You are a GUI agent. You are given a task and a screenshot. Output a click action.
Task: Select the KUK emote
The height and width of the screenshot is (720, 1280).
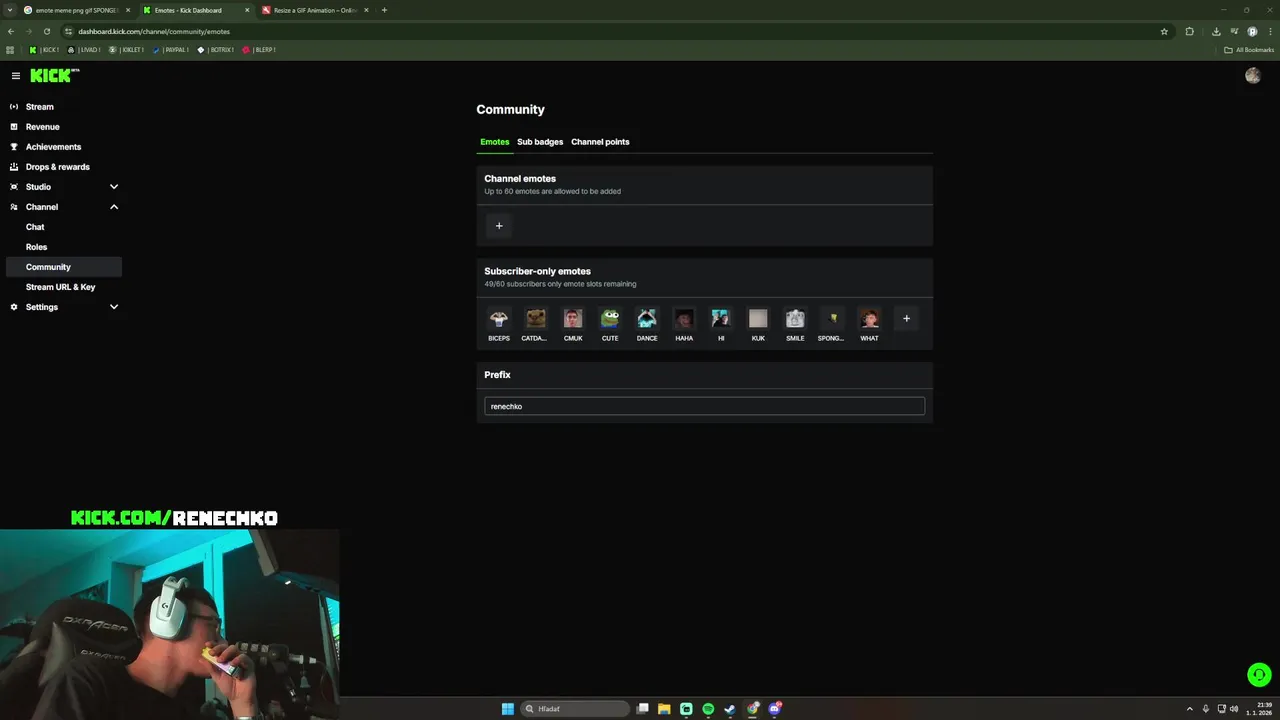click(x=758, y=319)
